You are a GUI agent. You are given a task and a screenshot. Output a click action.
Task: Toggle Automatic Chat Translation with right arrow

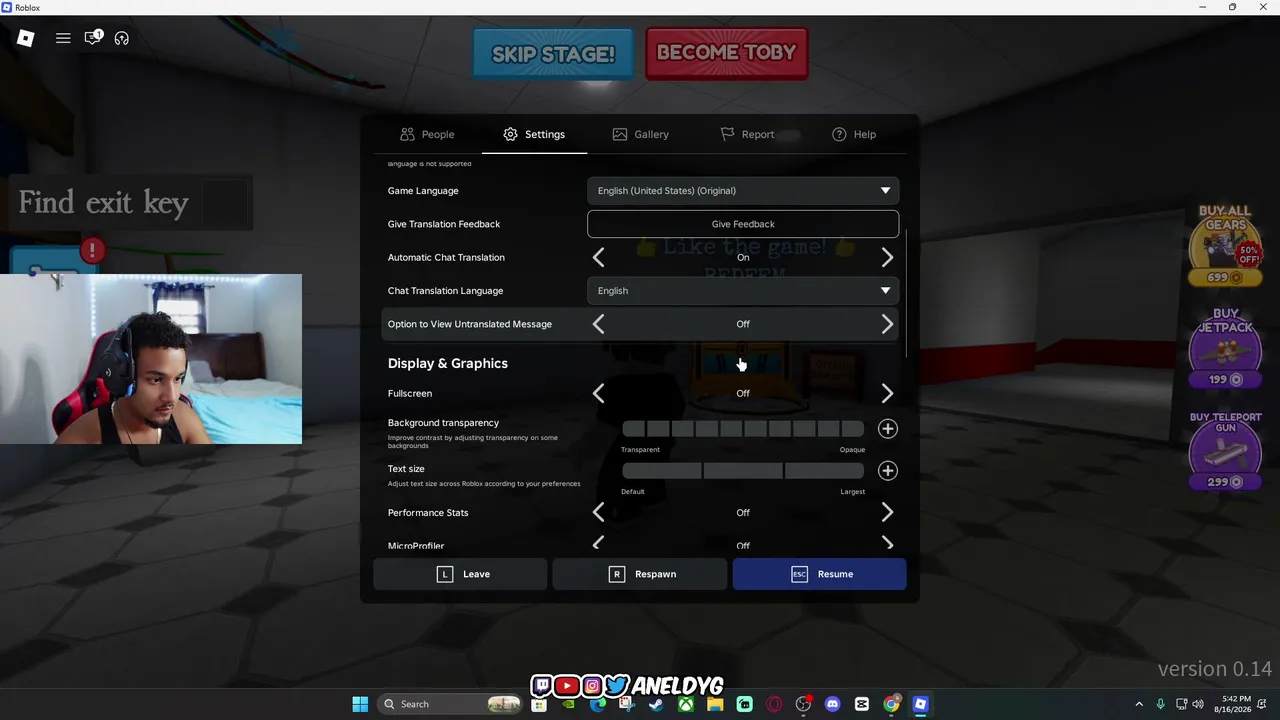887,258
